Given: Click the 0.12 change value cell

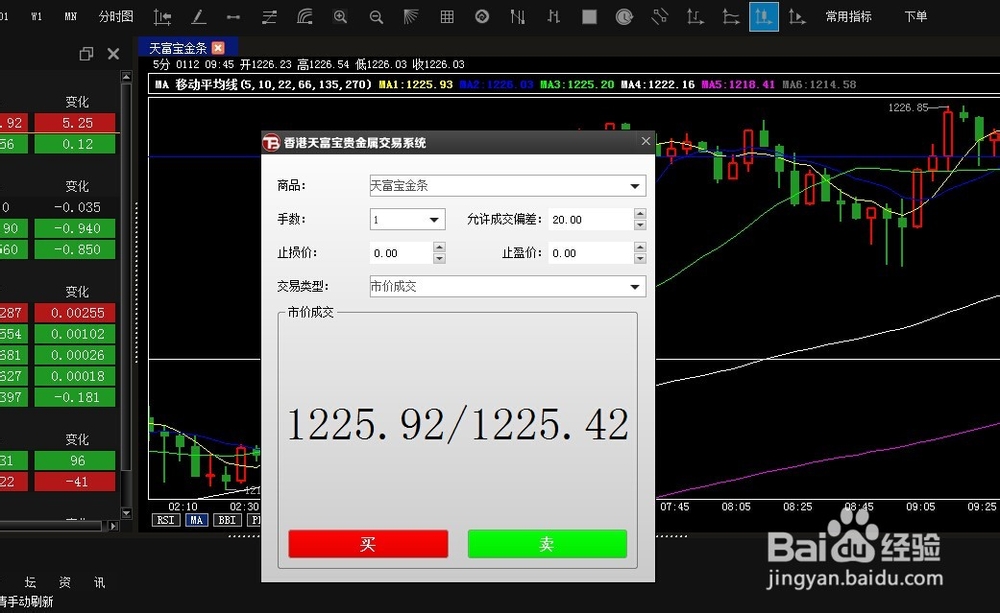Looking at the screenshot, I should 75,144.
